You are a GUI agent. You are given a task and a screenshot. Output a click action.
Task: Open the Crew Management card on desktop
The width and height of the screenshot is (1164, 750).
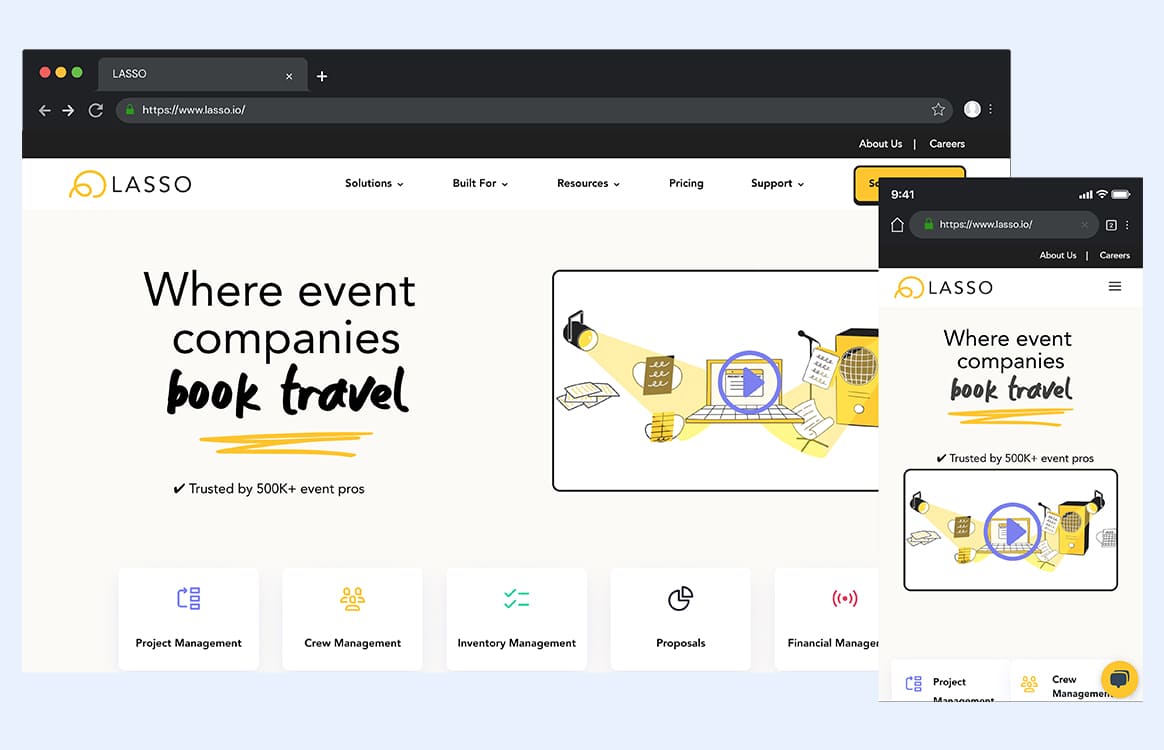point(353,619)
